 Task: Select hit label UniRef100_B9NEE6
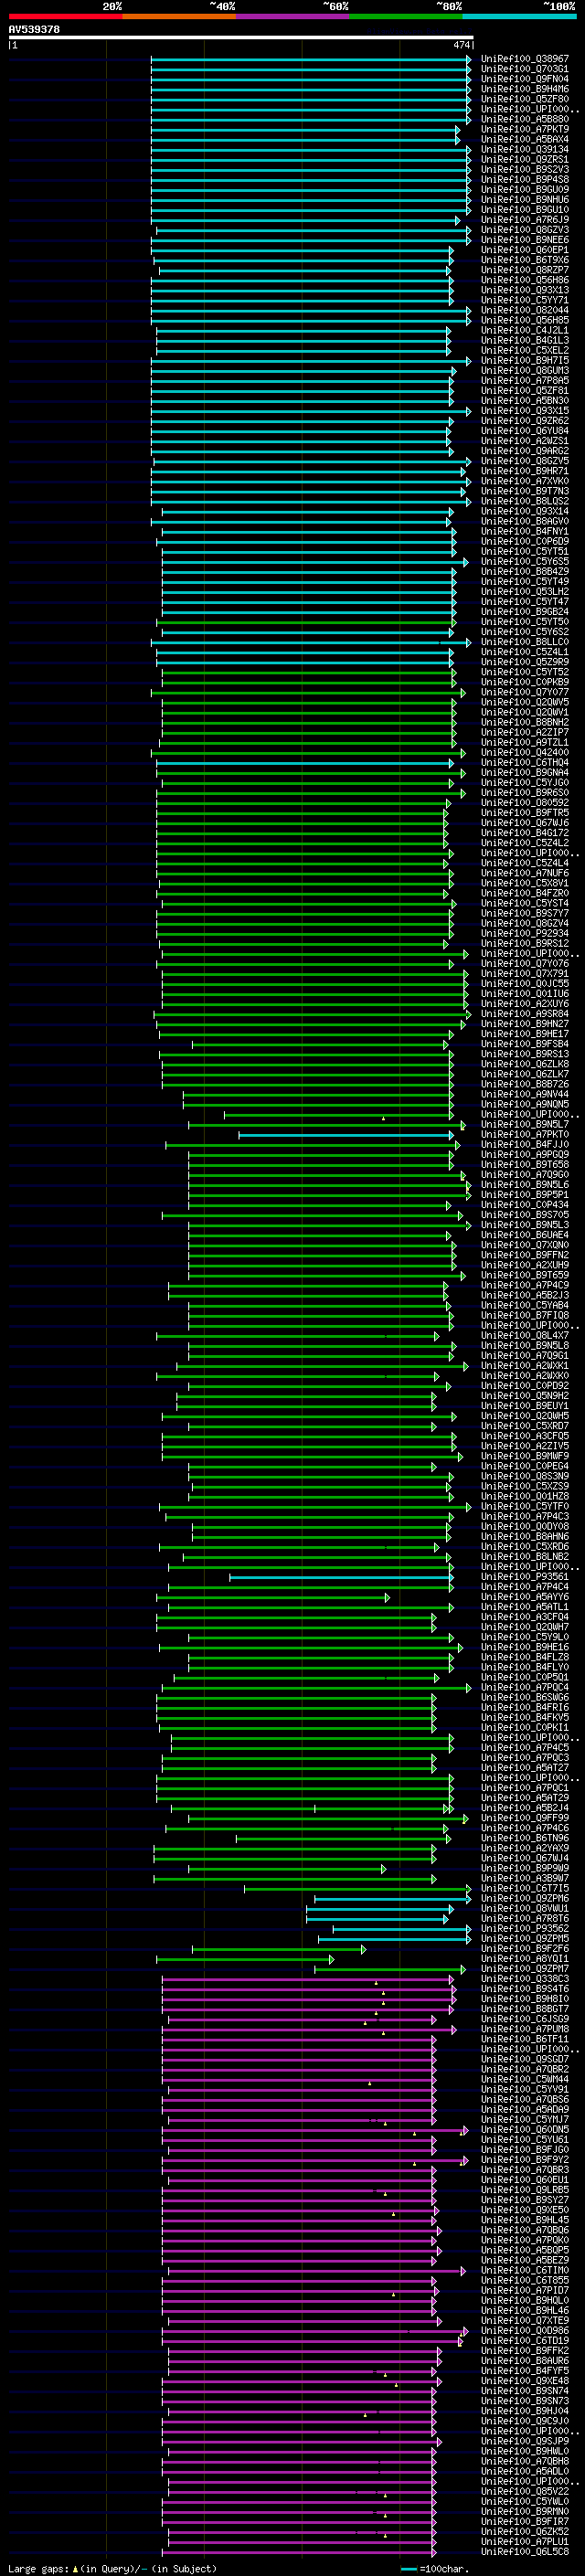point(525,240)
